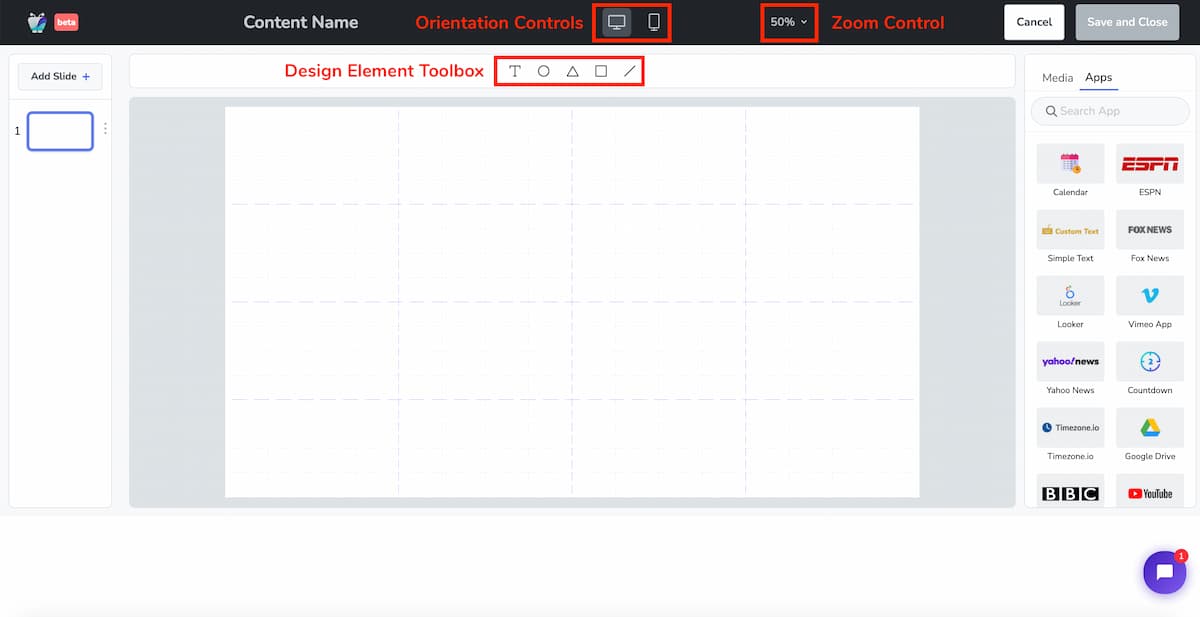The image size is (1200, 617).
Task: Select the Line drawing tool
Action: [x=629, y=71]
